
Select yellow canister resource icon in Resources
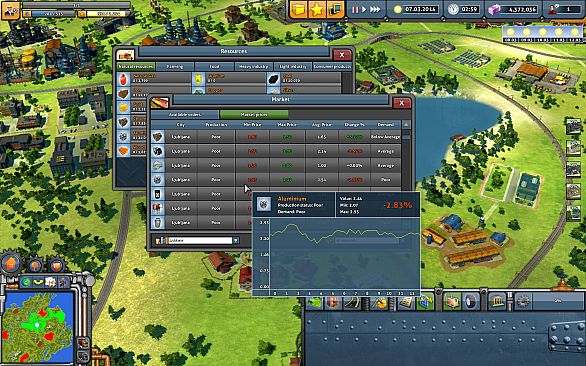198,79
